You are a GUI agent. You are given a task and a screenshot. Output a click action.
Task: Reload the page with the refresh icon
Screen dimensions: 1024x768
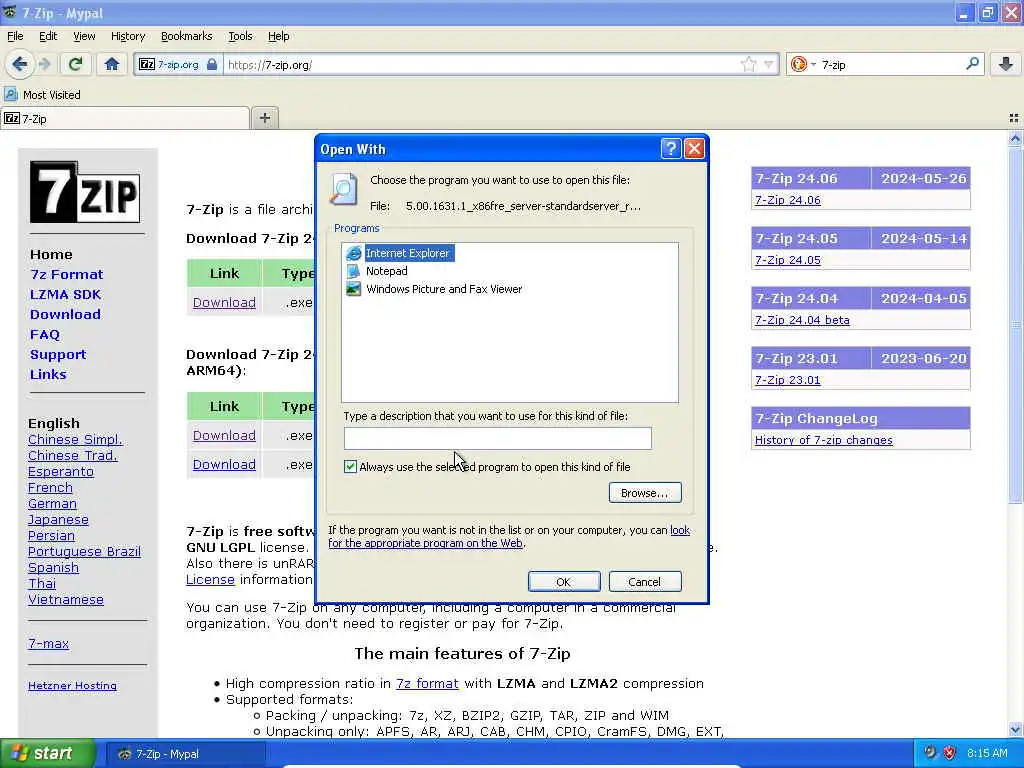click(x=75, y=64)
